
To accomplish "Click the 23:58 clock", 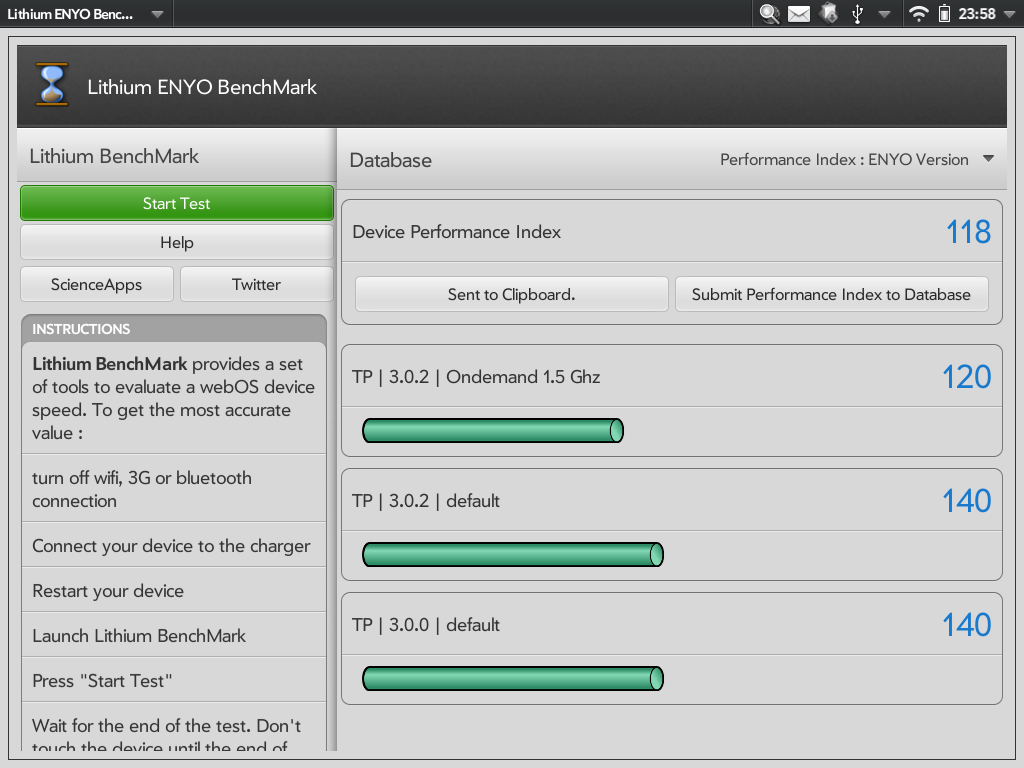I will click(976, 14).
